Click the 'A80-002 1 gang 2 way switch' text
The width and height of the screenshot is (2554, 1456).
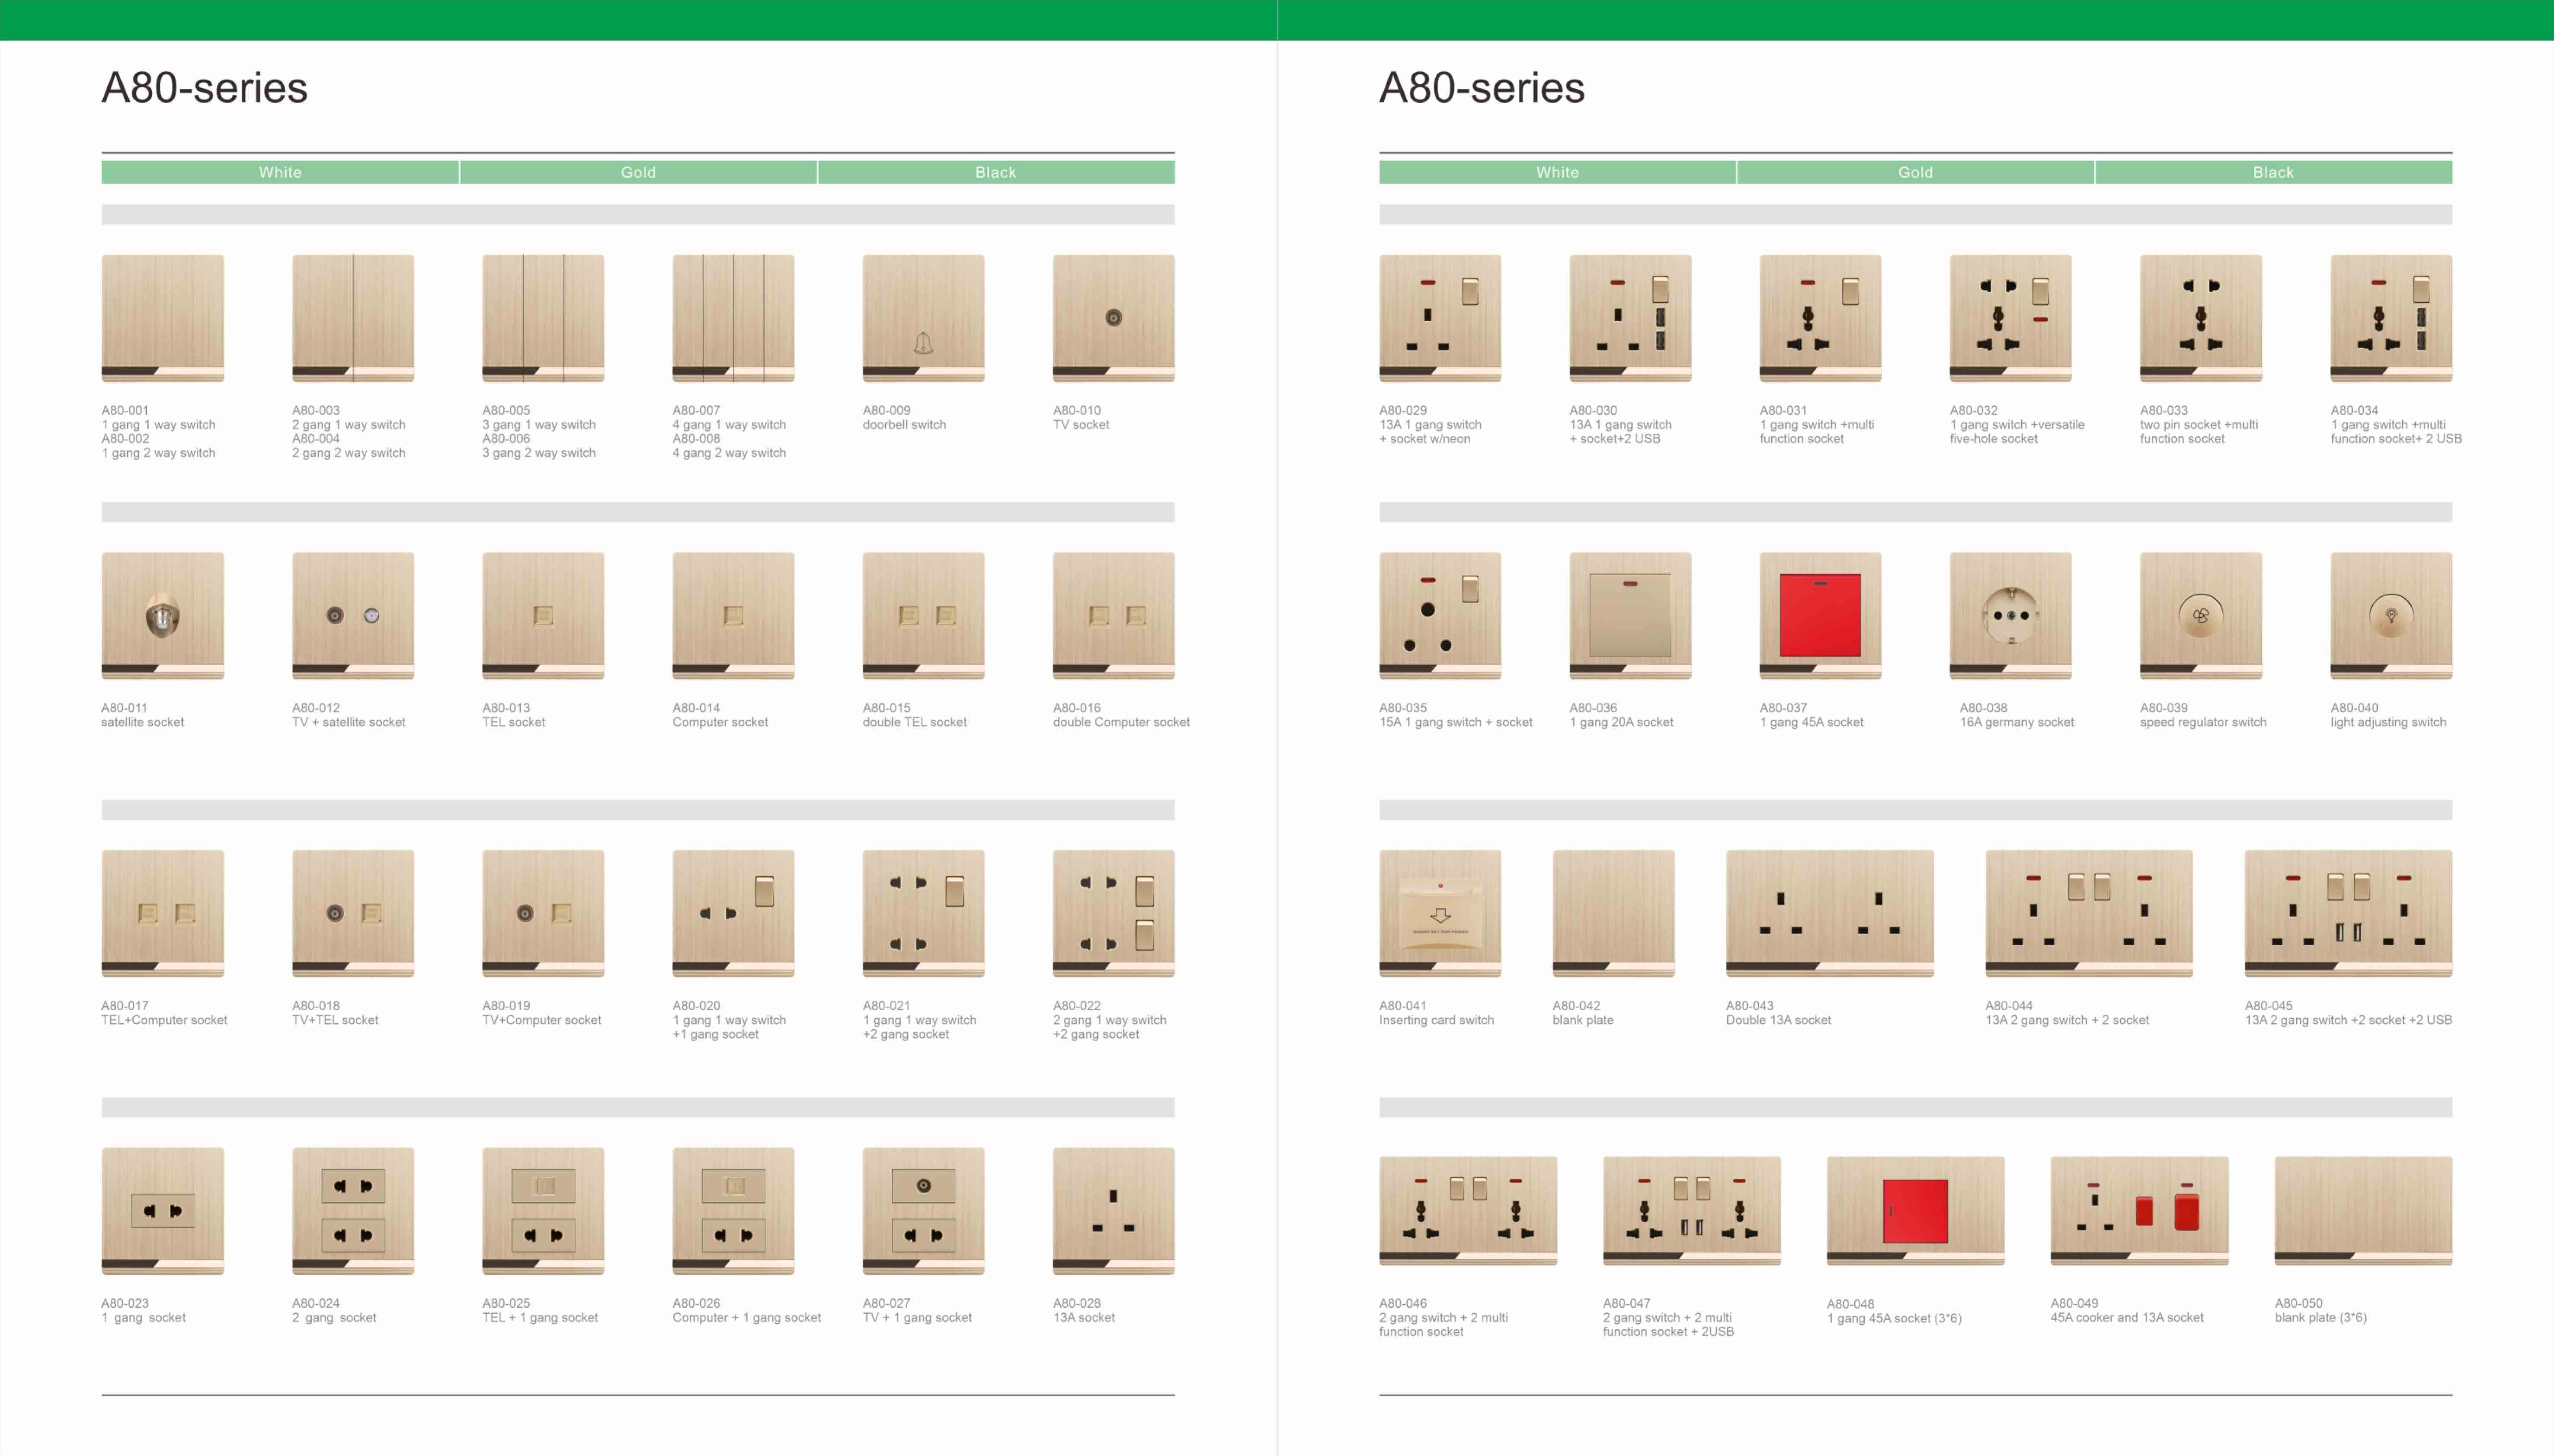pyautogui.click(x=158, y=446)
